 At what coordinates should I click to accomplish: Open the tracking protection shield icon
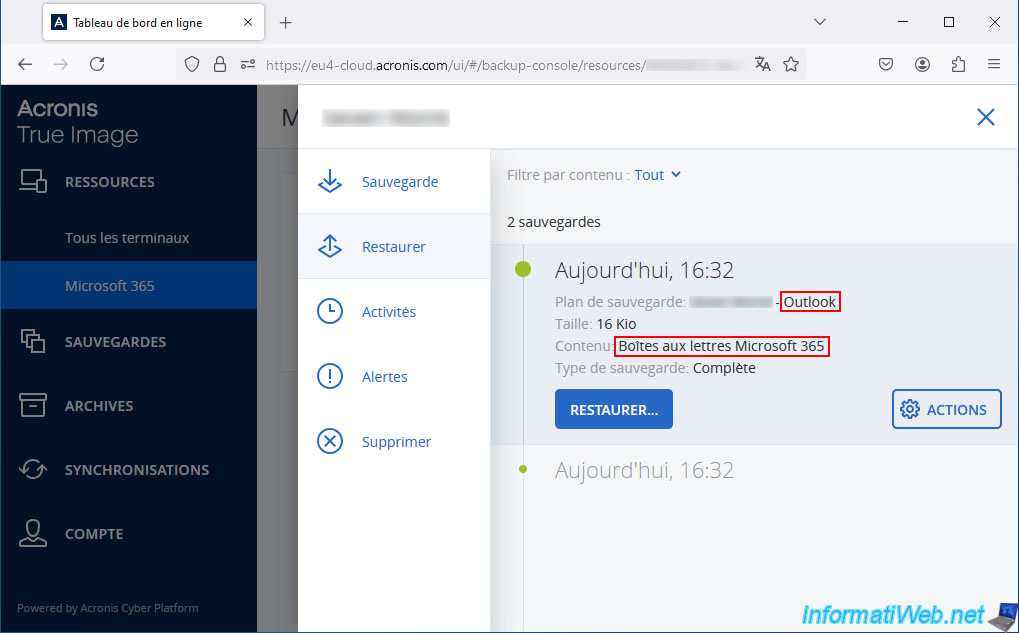192,64
